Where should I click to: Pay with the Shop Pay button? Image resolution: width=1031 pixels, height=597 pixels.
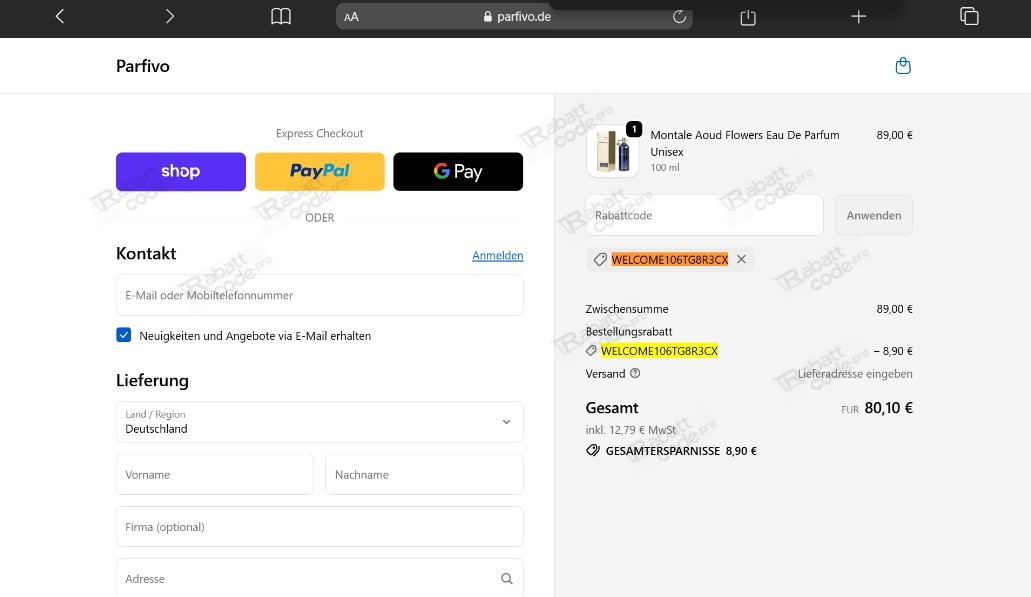181,172
